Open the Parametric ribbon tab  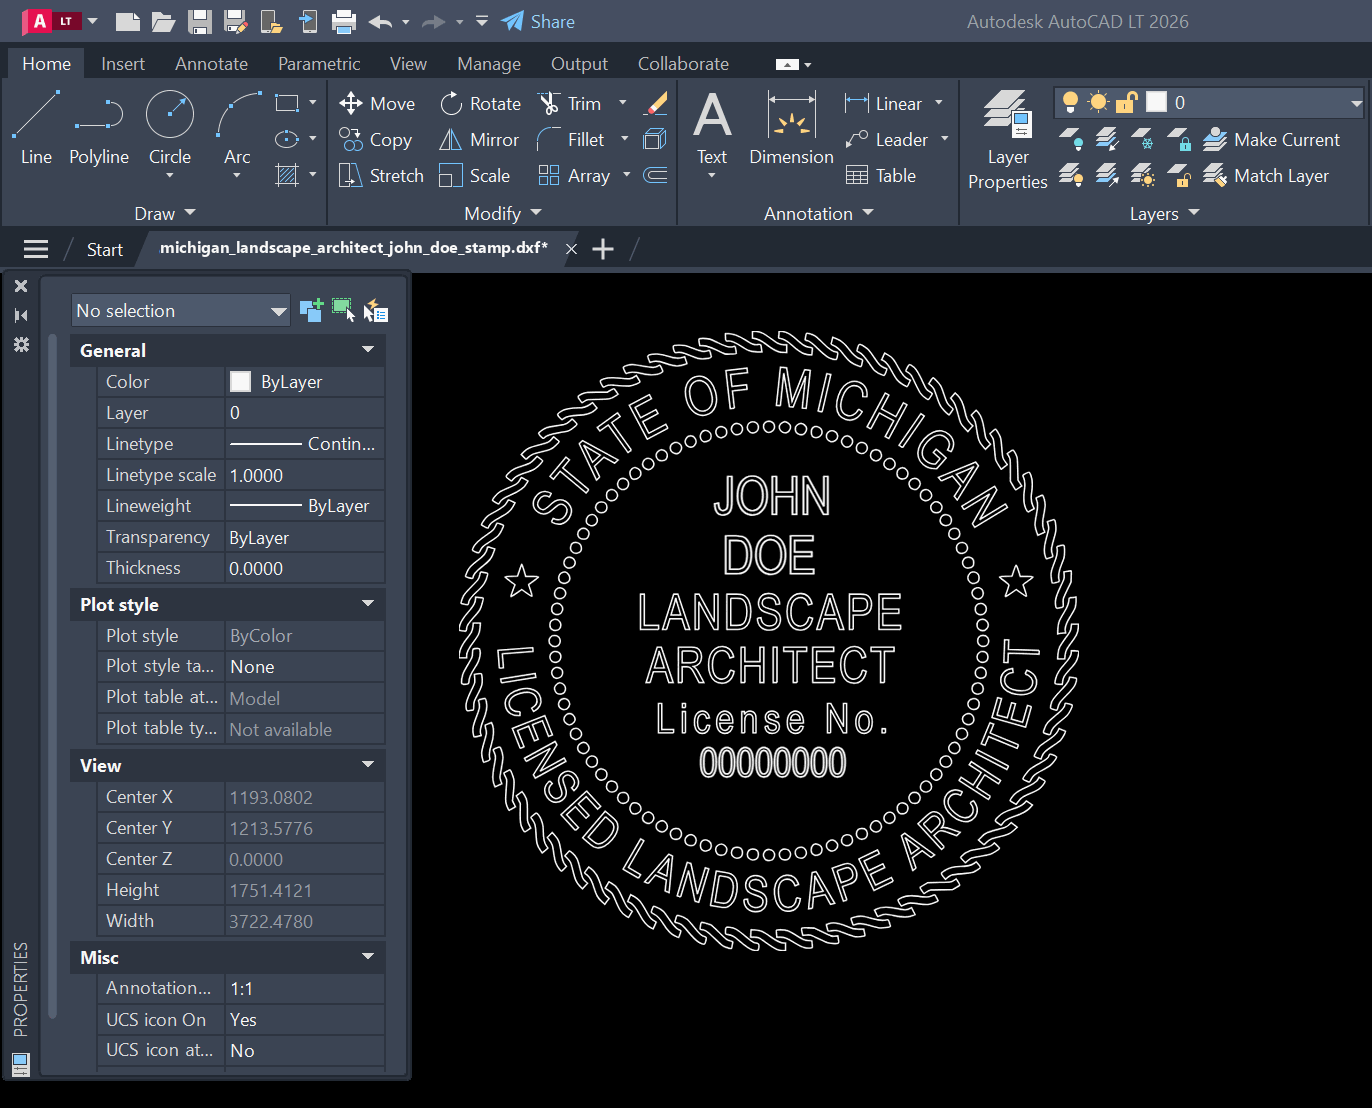(x=319, y=64)
